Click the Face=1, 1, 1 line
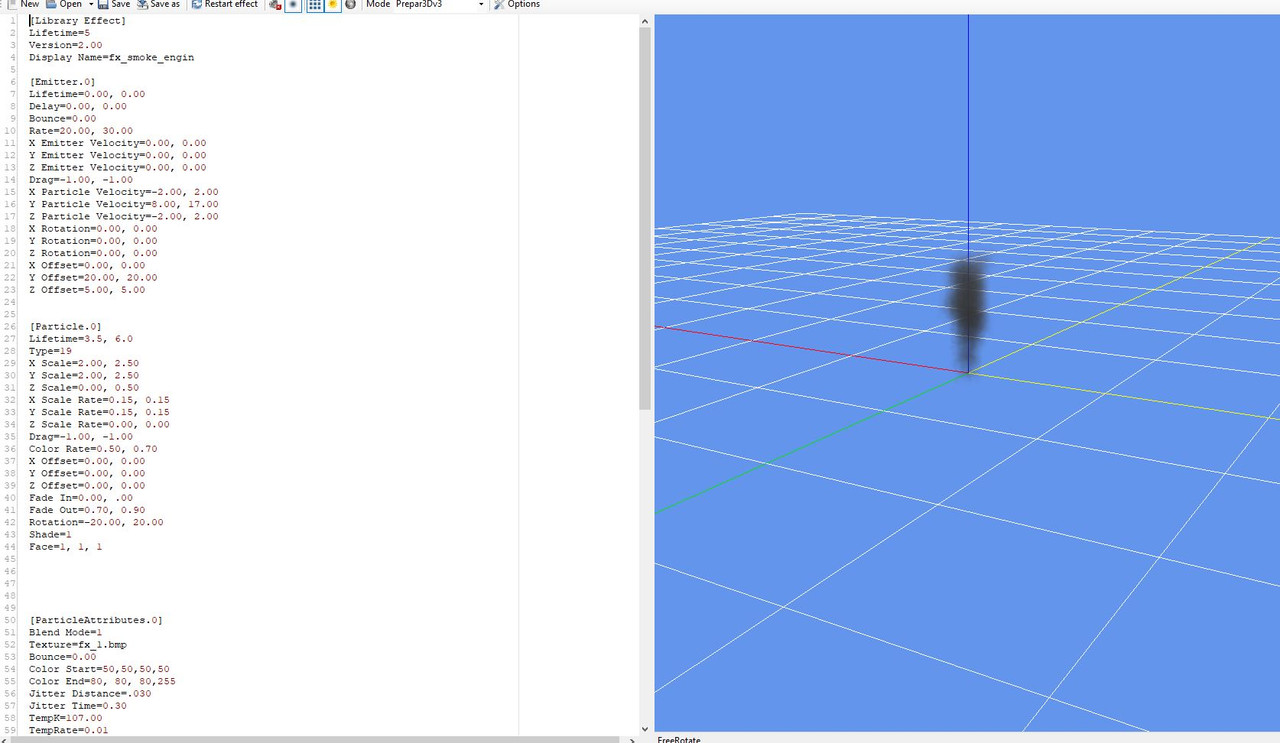The image size is (1280, 743). click(x=65, y=547)
